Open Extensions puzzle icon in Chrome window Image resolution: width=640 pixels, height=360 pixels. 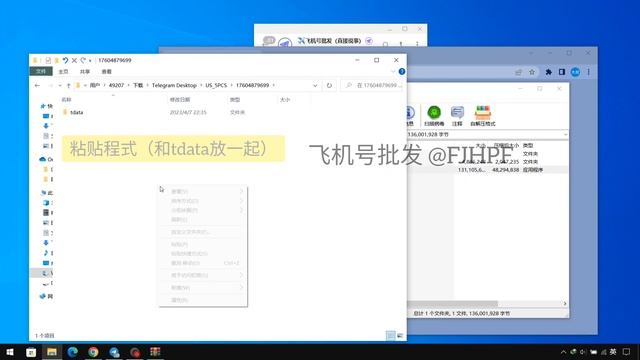tap(549, 72)
